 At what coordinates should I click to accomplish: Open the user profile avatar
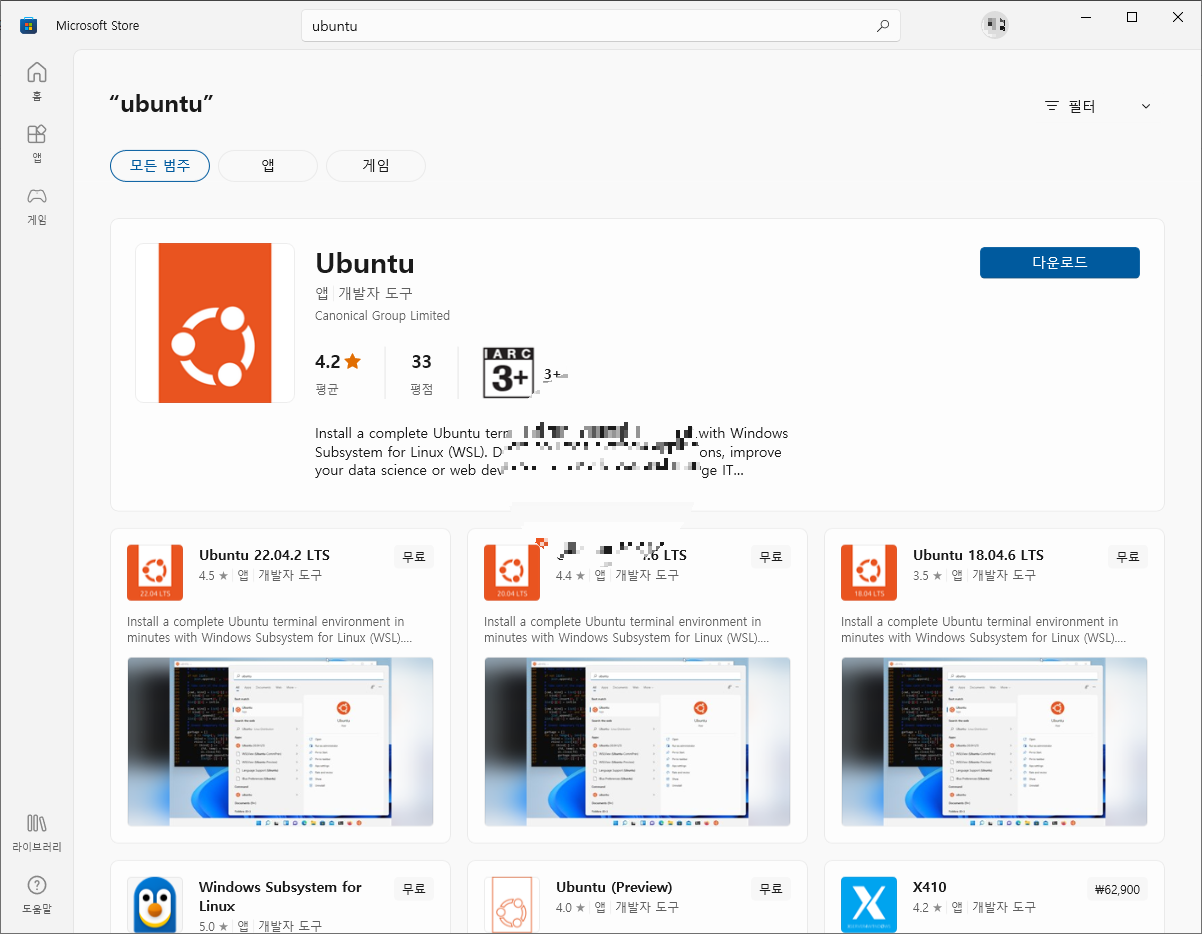[x=995, y=25]
